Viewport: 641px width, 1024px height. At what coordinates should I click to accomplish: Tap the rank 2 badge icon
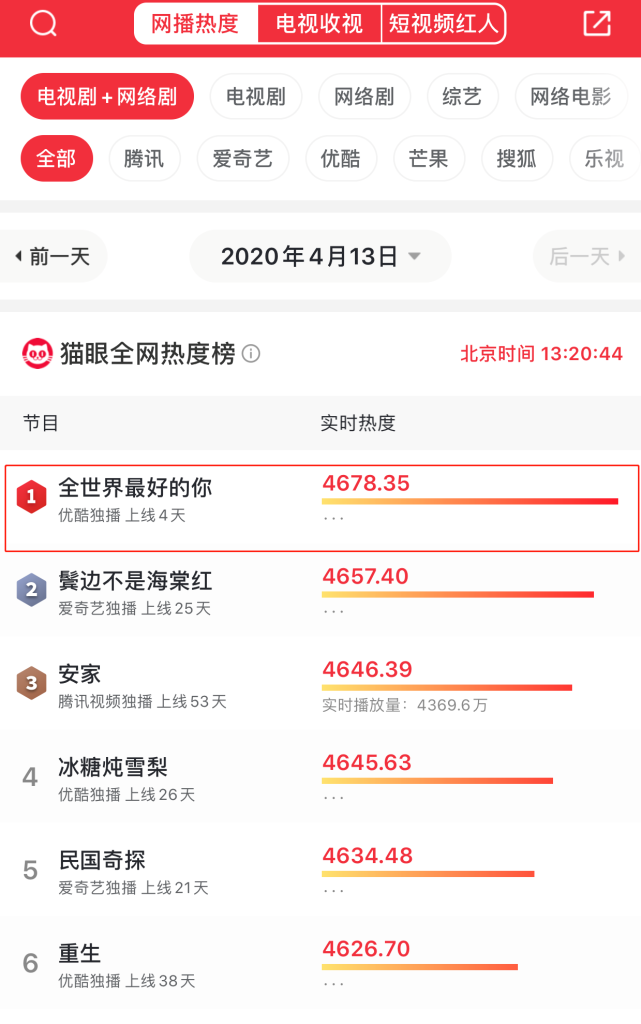(x=32, y=590)
